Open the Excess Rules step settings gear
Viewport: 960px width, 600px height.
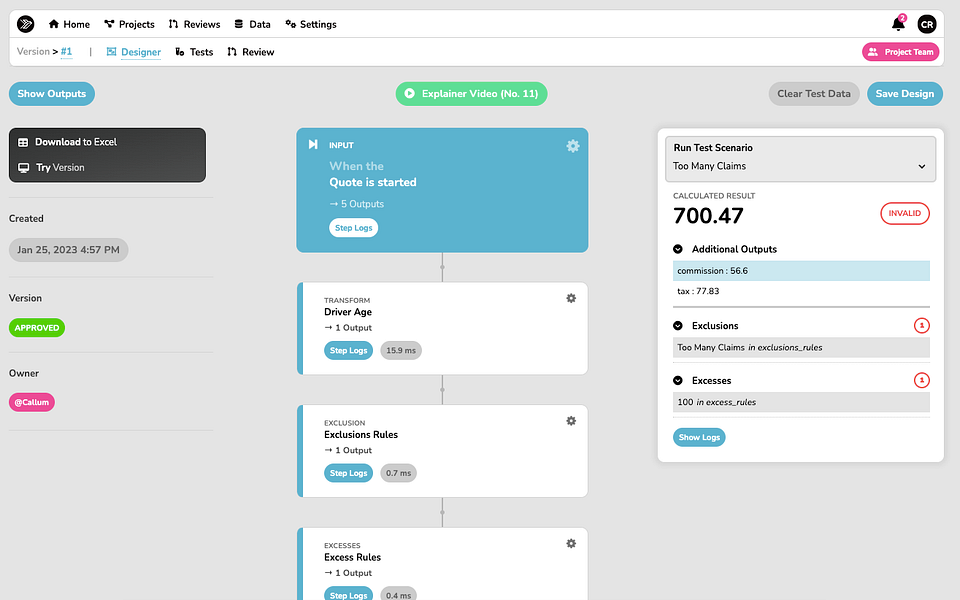pos(571,543)
